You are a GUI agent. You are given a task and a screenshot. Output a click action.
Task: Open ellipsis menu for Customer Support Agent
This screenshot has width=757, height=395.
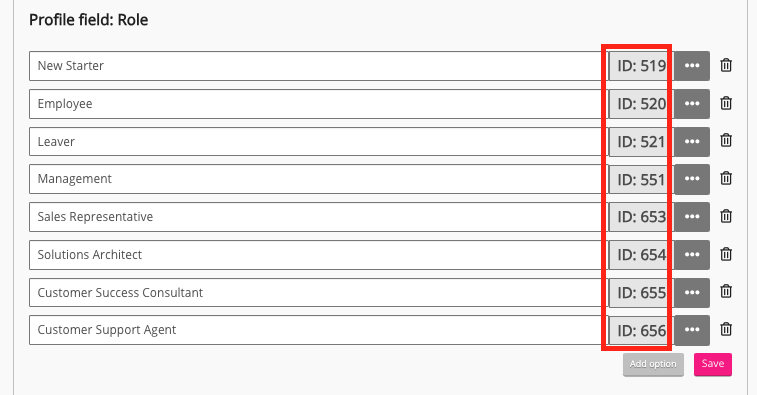point(692,330)
